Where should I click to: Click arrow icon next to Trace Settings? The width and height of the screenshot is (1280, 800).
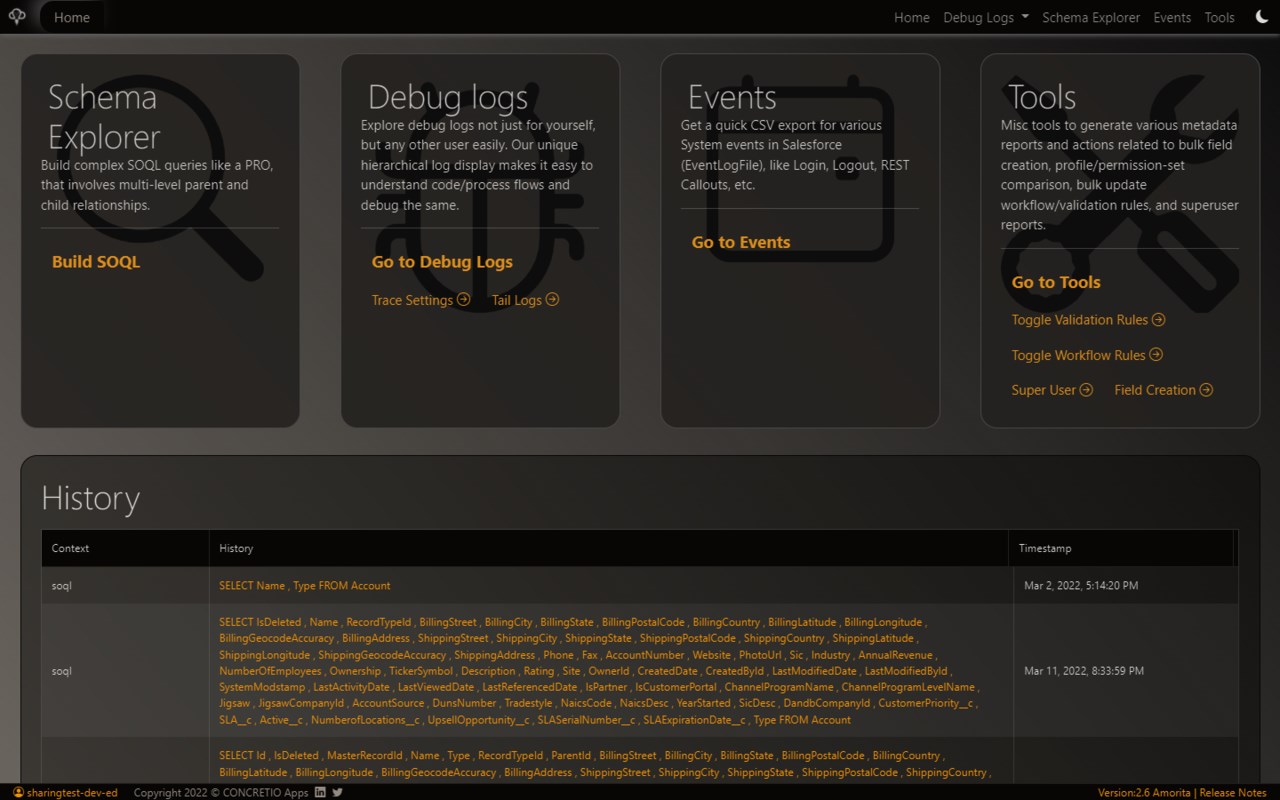click(x=463, y=299)
